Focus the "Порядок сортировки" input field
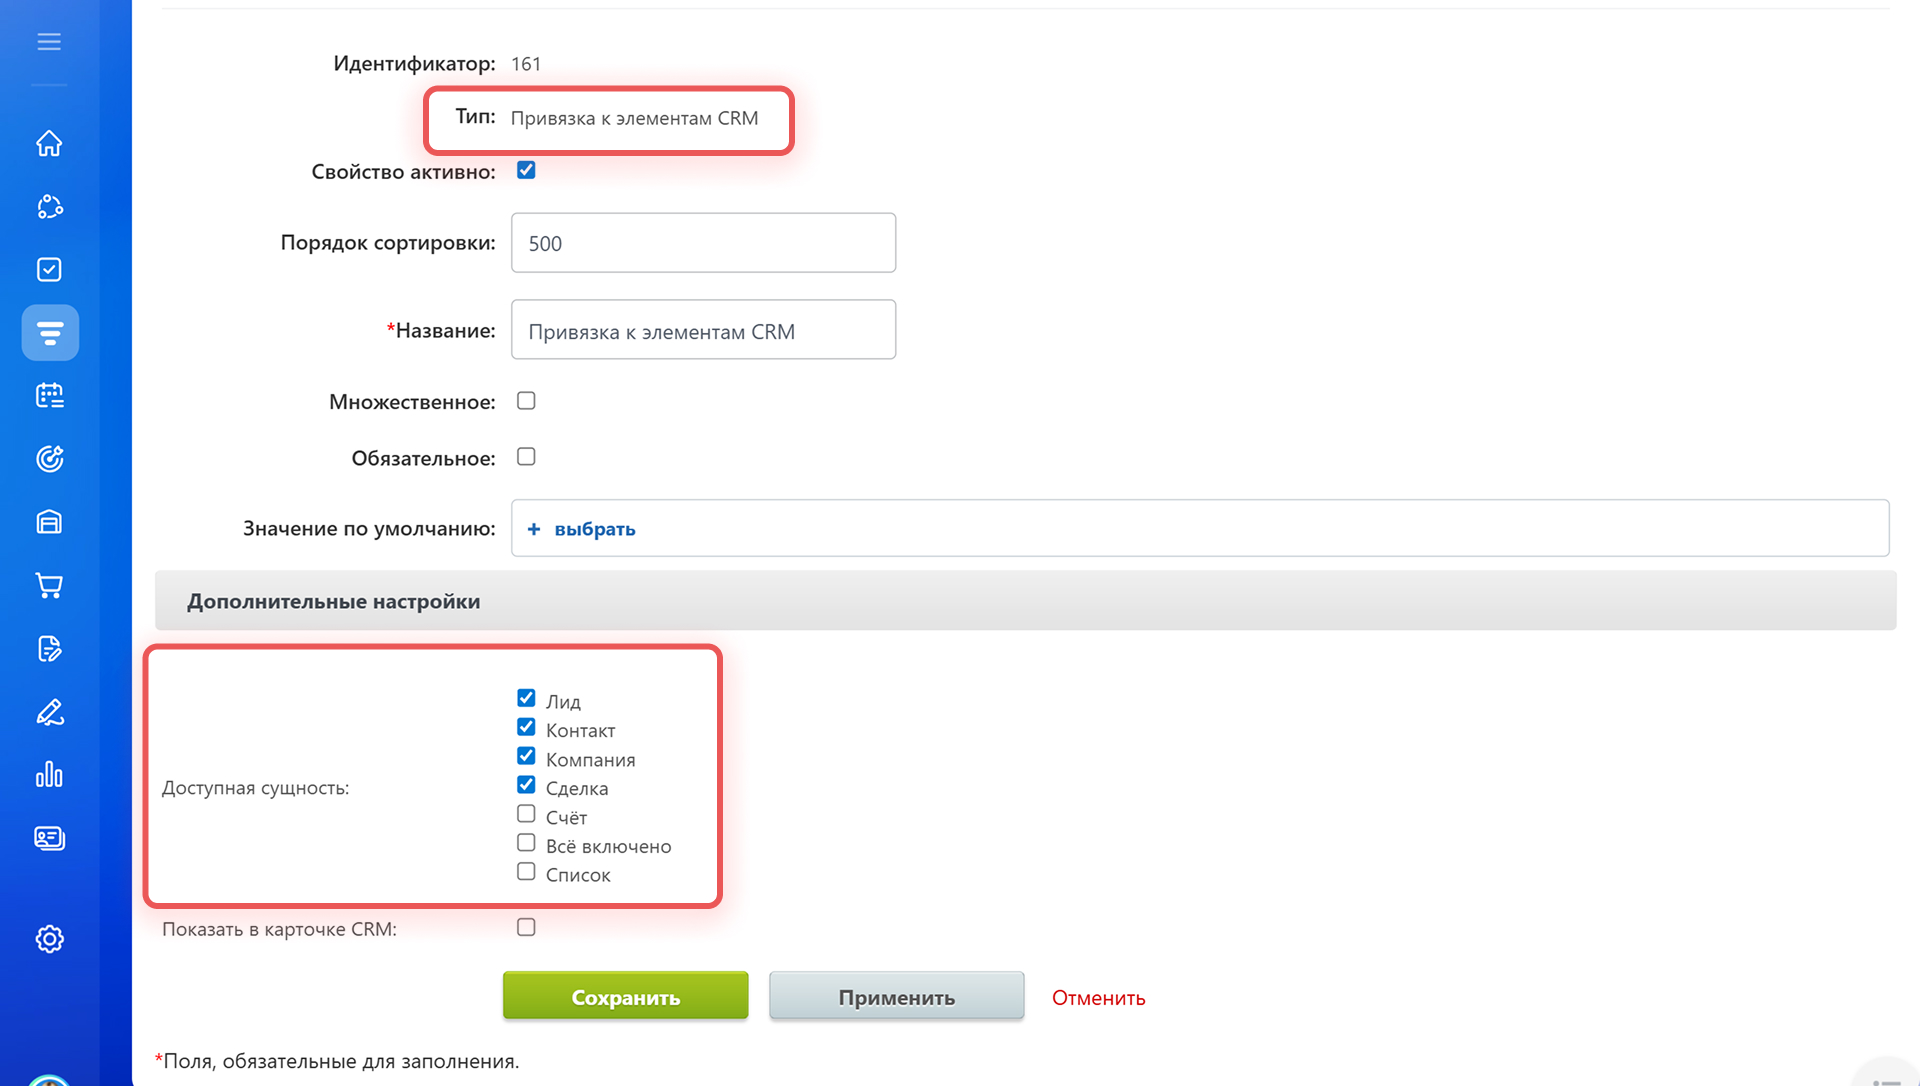 point(703,243)
